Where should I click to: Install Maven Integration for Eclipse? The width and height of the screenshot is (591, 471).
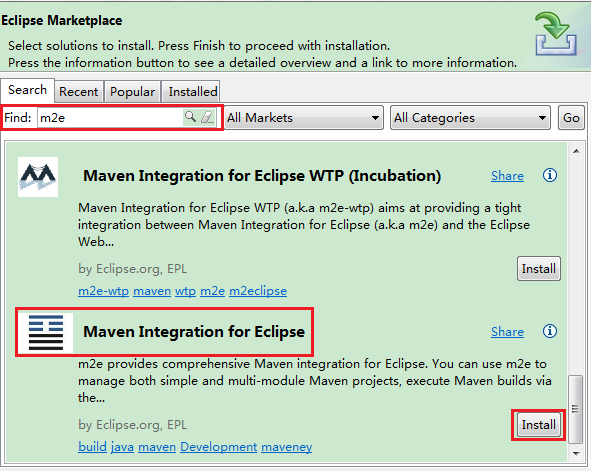click(539, 425)
